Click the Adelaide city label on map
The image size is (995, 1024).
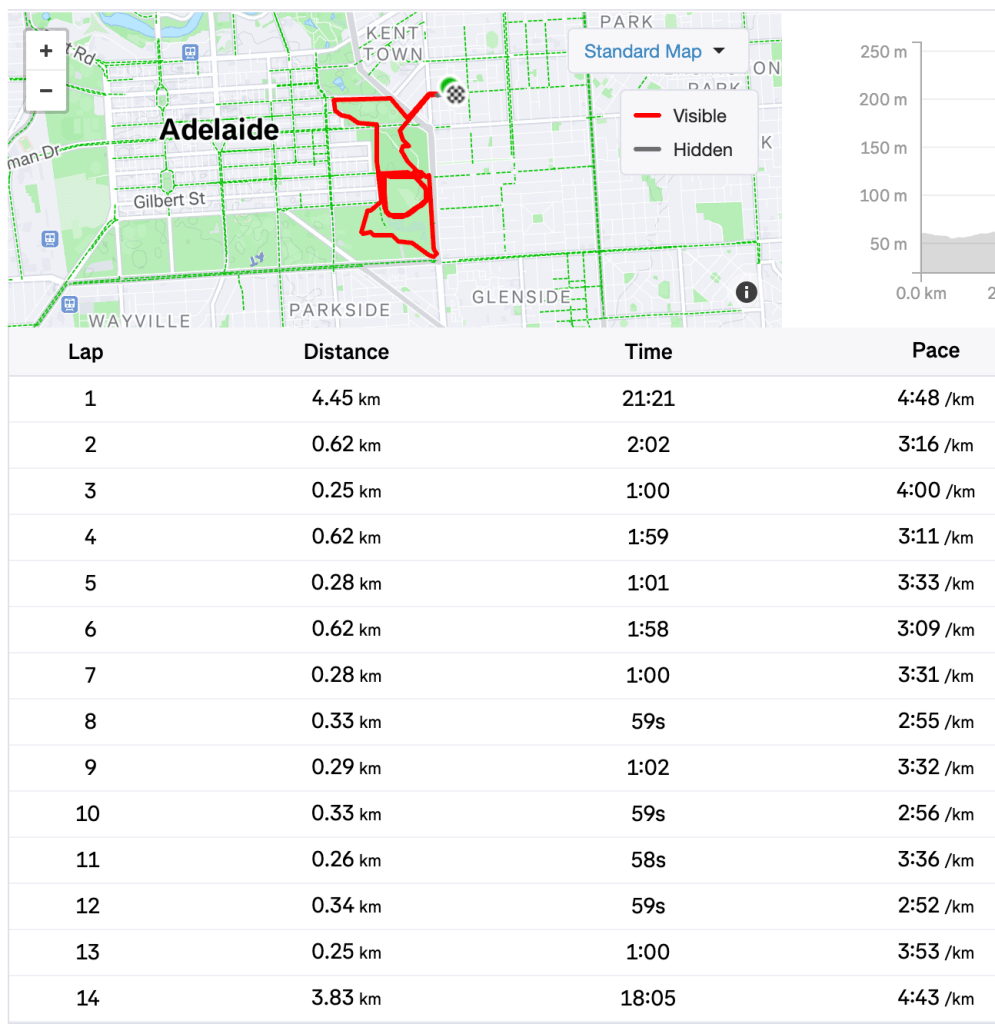(219, 130)
